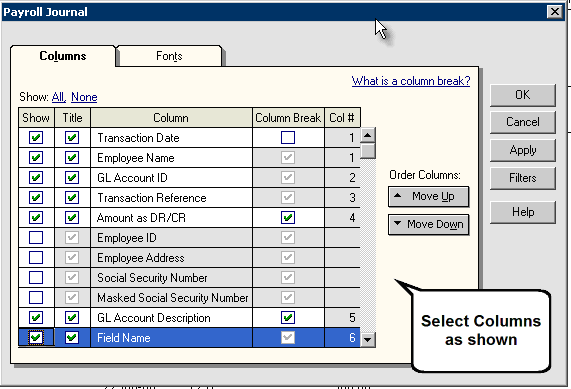This screenshot has height=389, width=571.
Task: Enable Column Break for Transaction Date
Action: coord(288,138)
